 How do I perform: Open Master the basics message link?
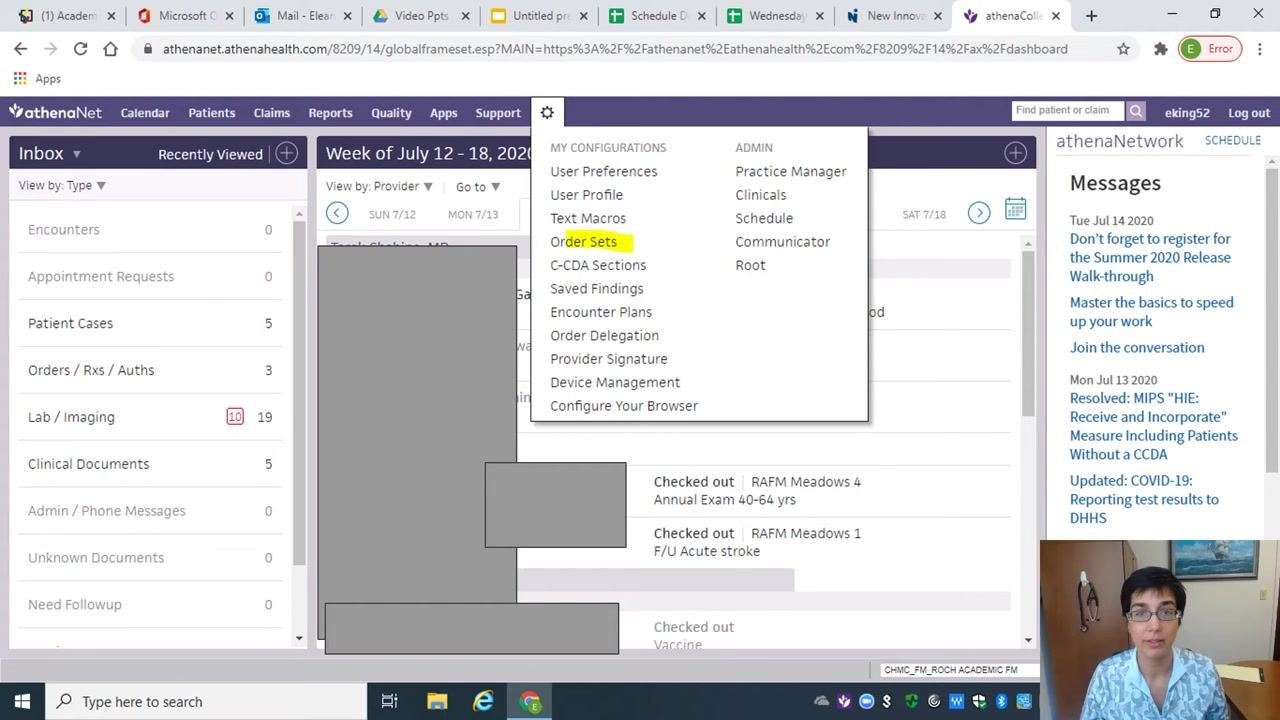1152,312
